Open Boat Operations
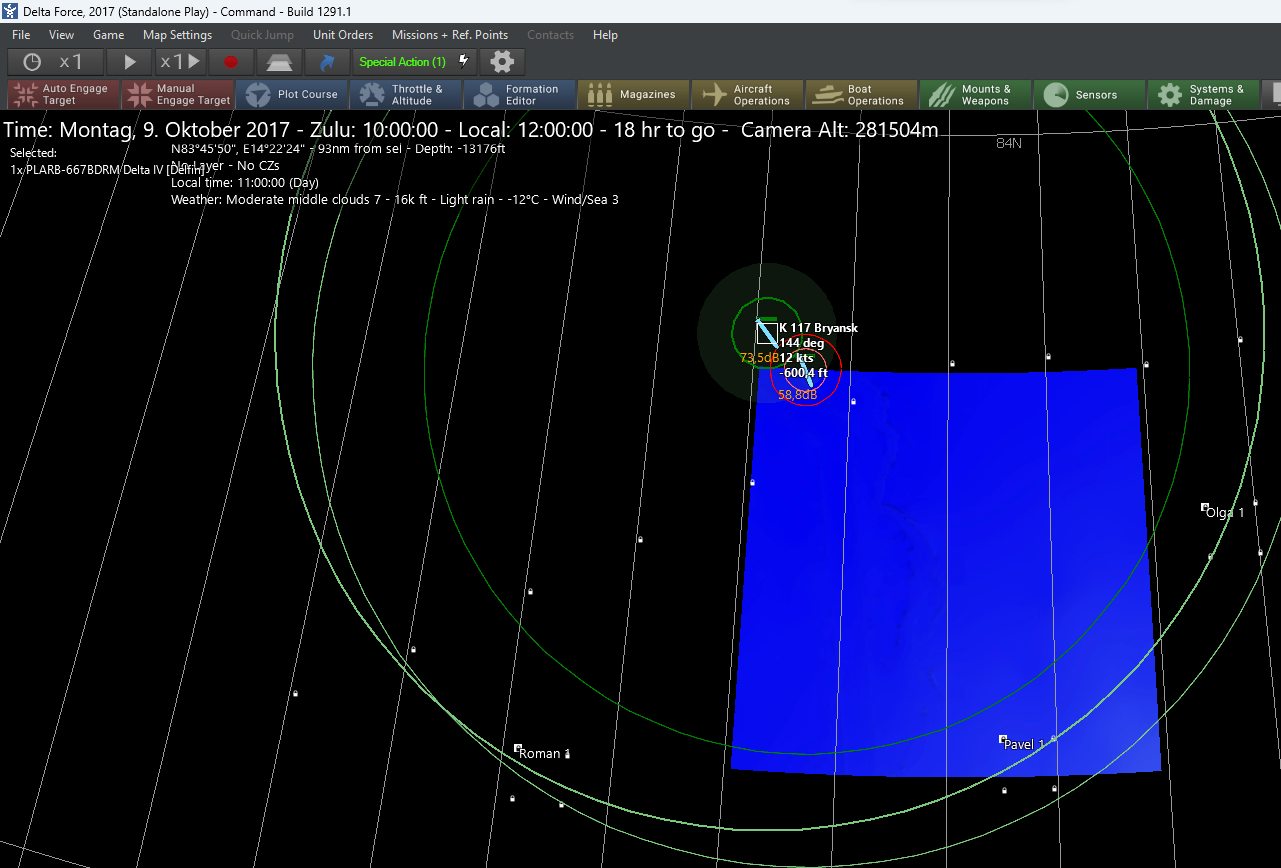The height and width of the screenshot is (868, 1281). [x=861, y=95]
